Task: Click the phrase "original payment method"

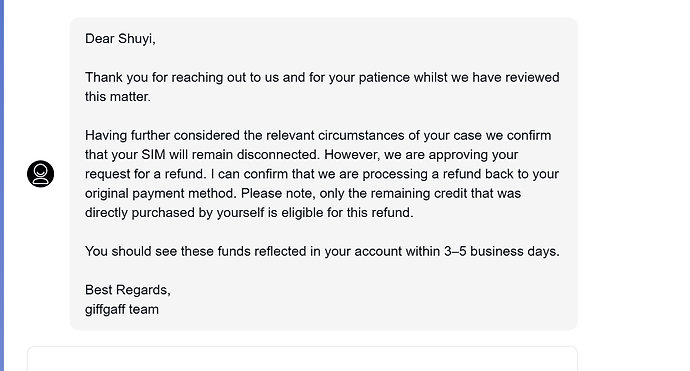Action: click(161, 194)
